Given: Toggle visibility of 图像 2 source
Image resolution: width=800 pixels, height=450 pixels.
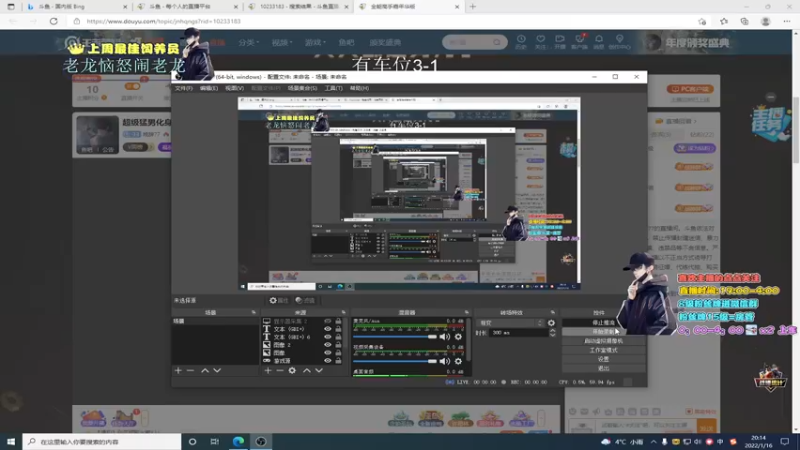Looking at the screenshot, I should [x=328, y=345].
